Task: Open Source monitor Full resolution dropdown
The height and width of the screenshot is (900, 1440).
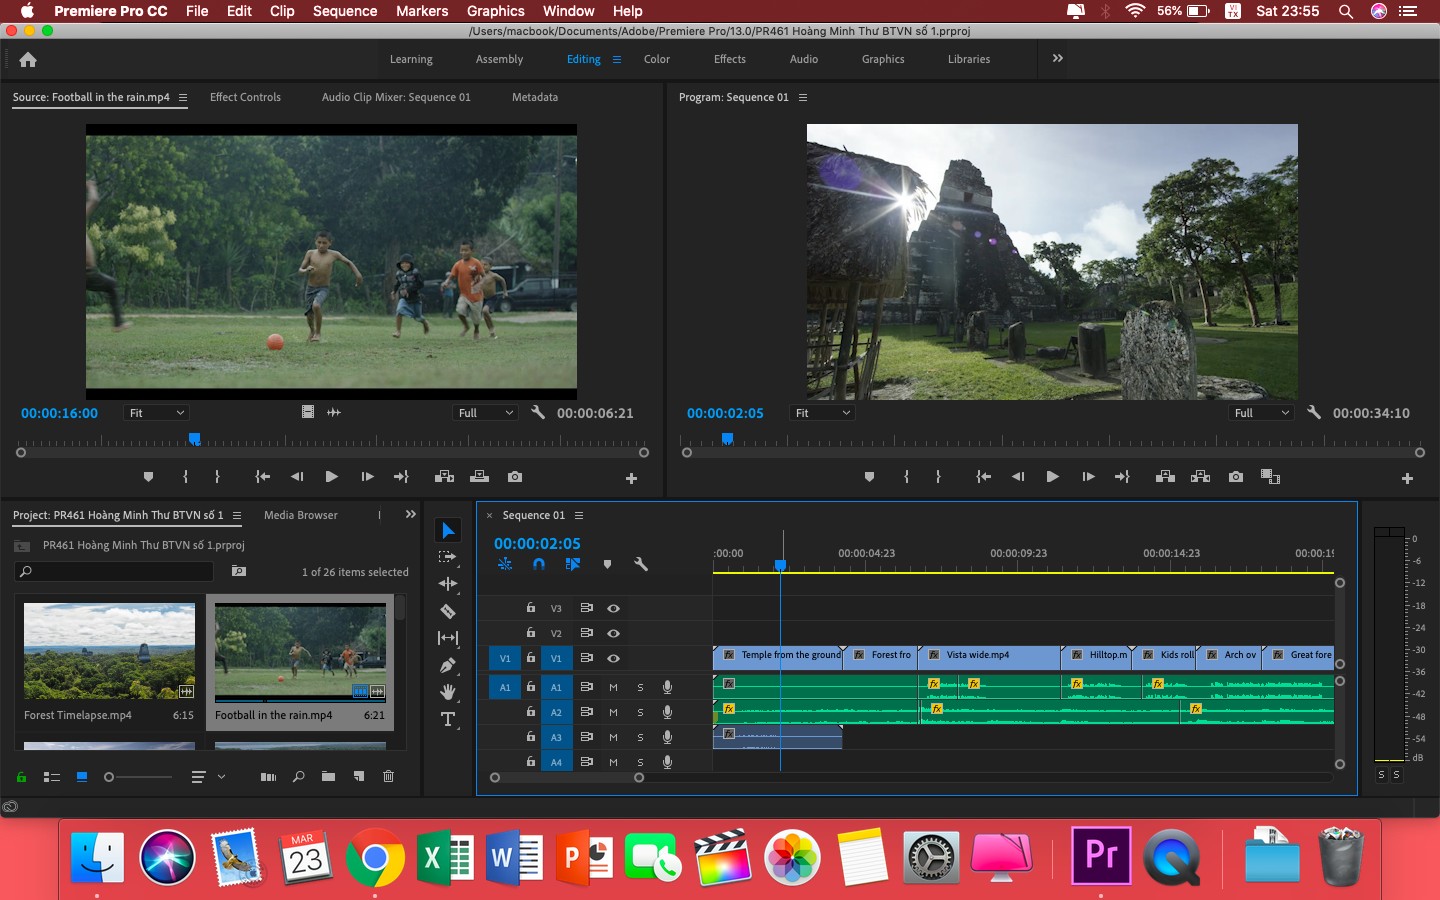Action: [x=485, y=413]
